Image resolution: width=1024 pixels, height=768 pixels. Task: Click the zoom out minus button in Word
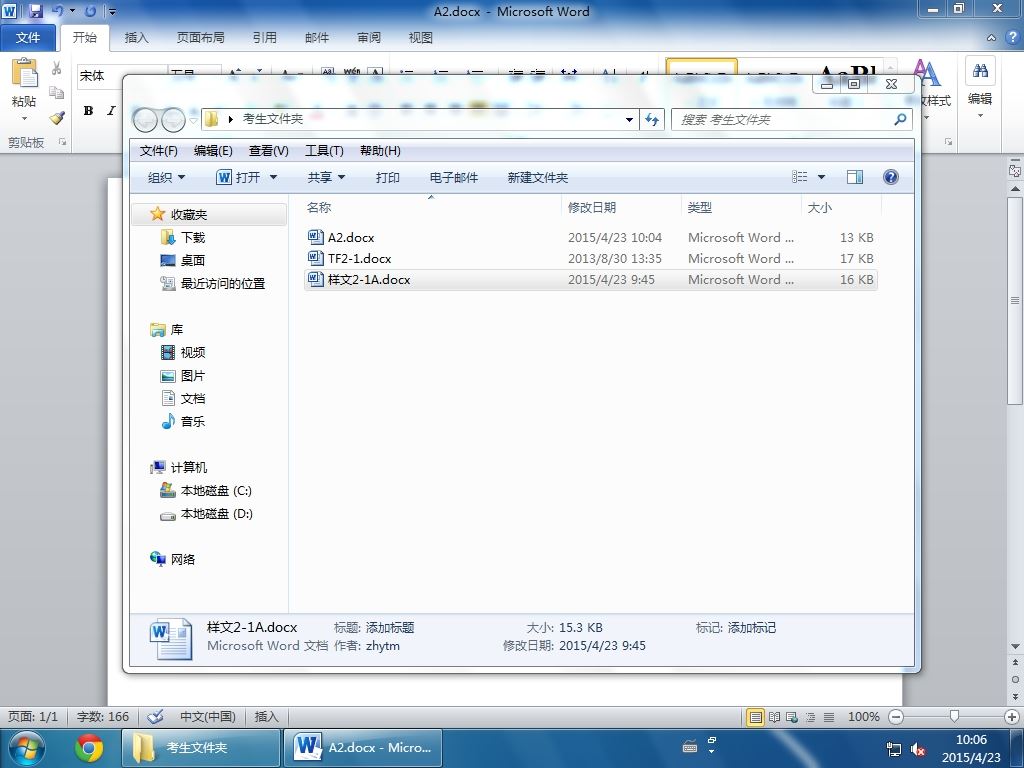(x=896, y=716)
